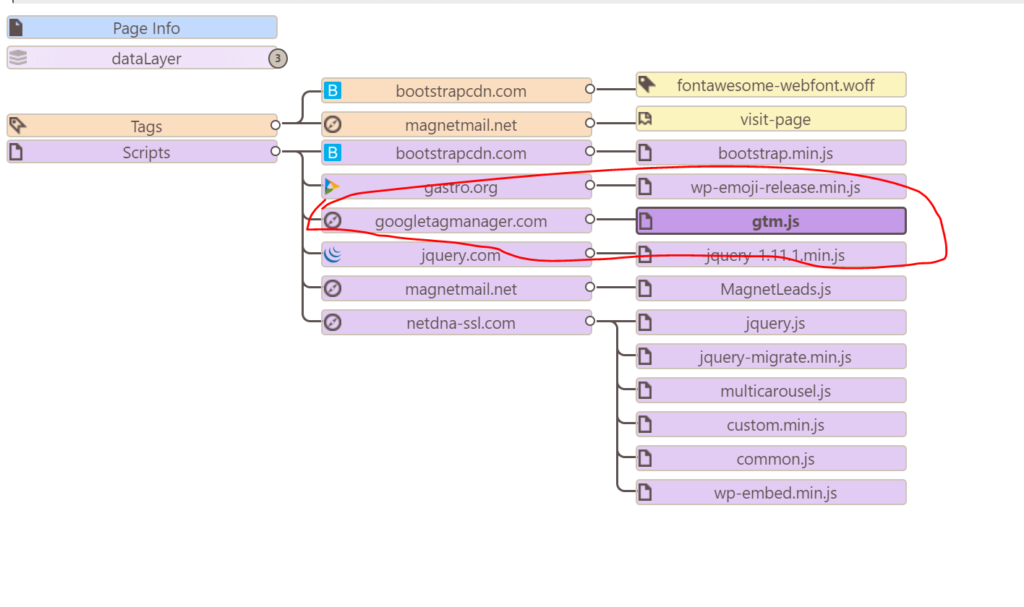Select the wp-emoji-release.min.js label
The image size is (1024, 607).
776,188
